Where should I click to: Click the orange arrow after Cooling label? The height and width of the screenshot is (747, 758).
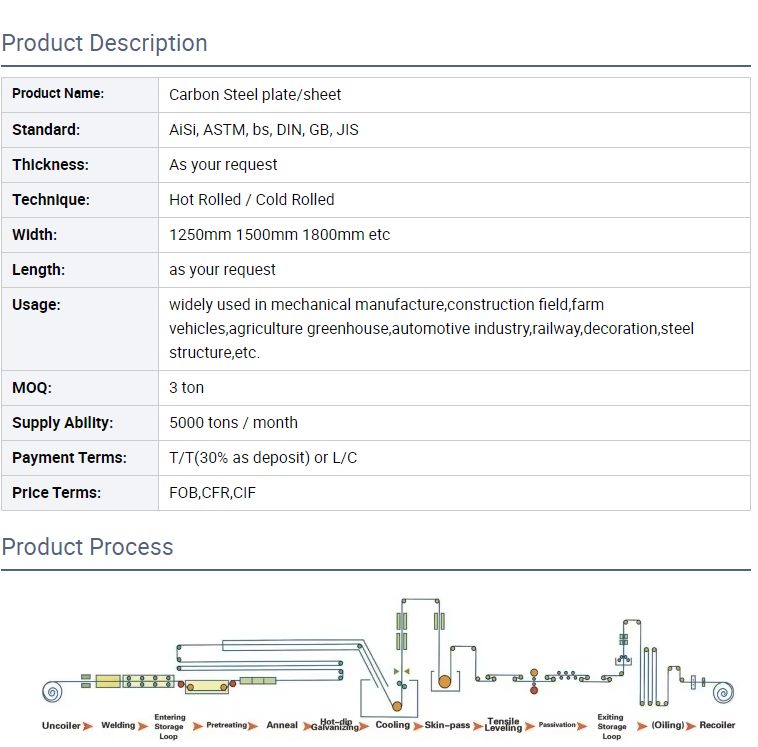[x=418, y=725]
